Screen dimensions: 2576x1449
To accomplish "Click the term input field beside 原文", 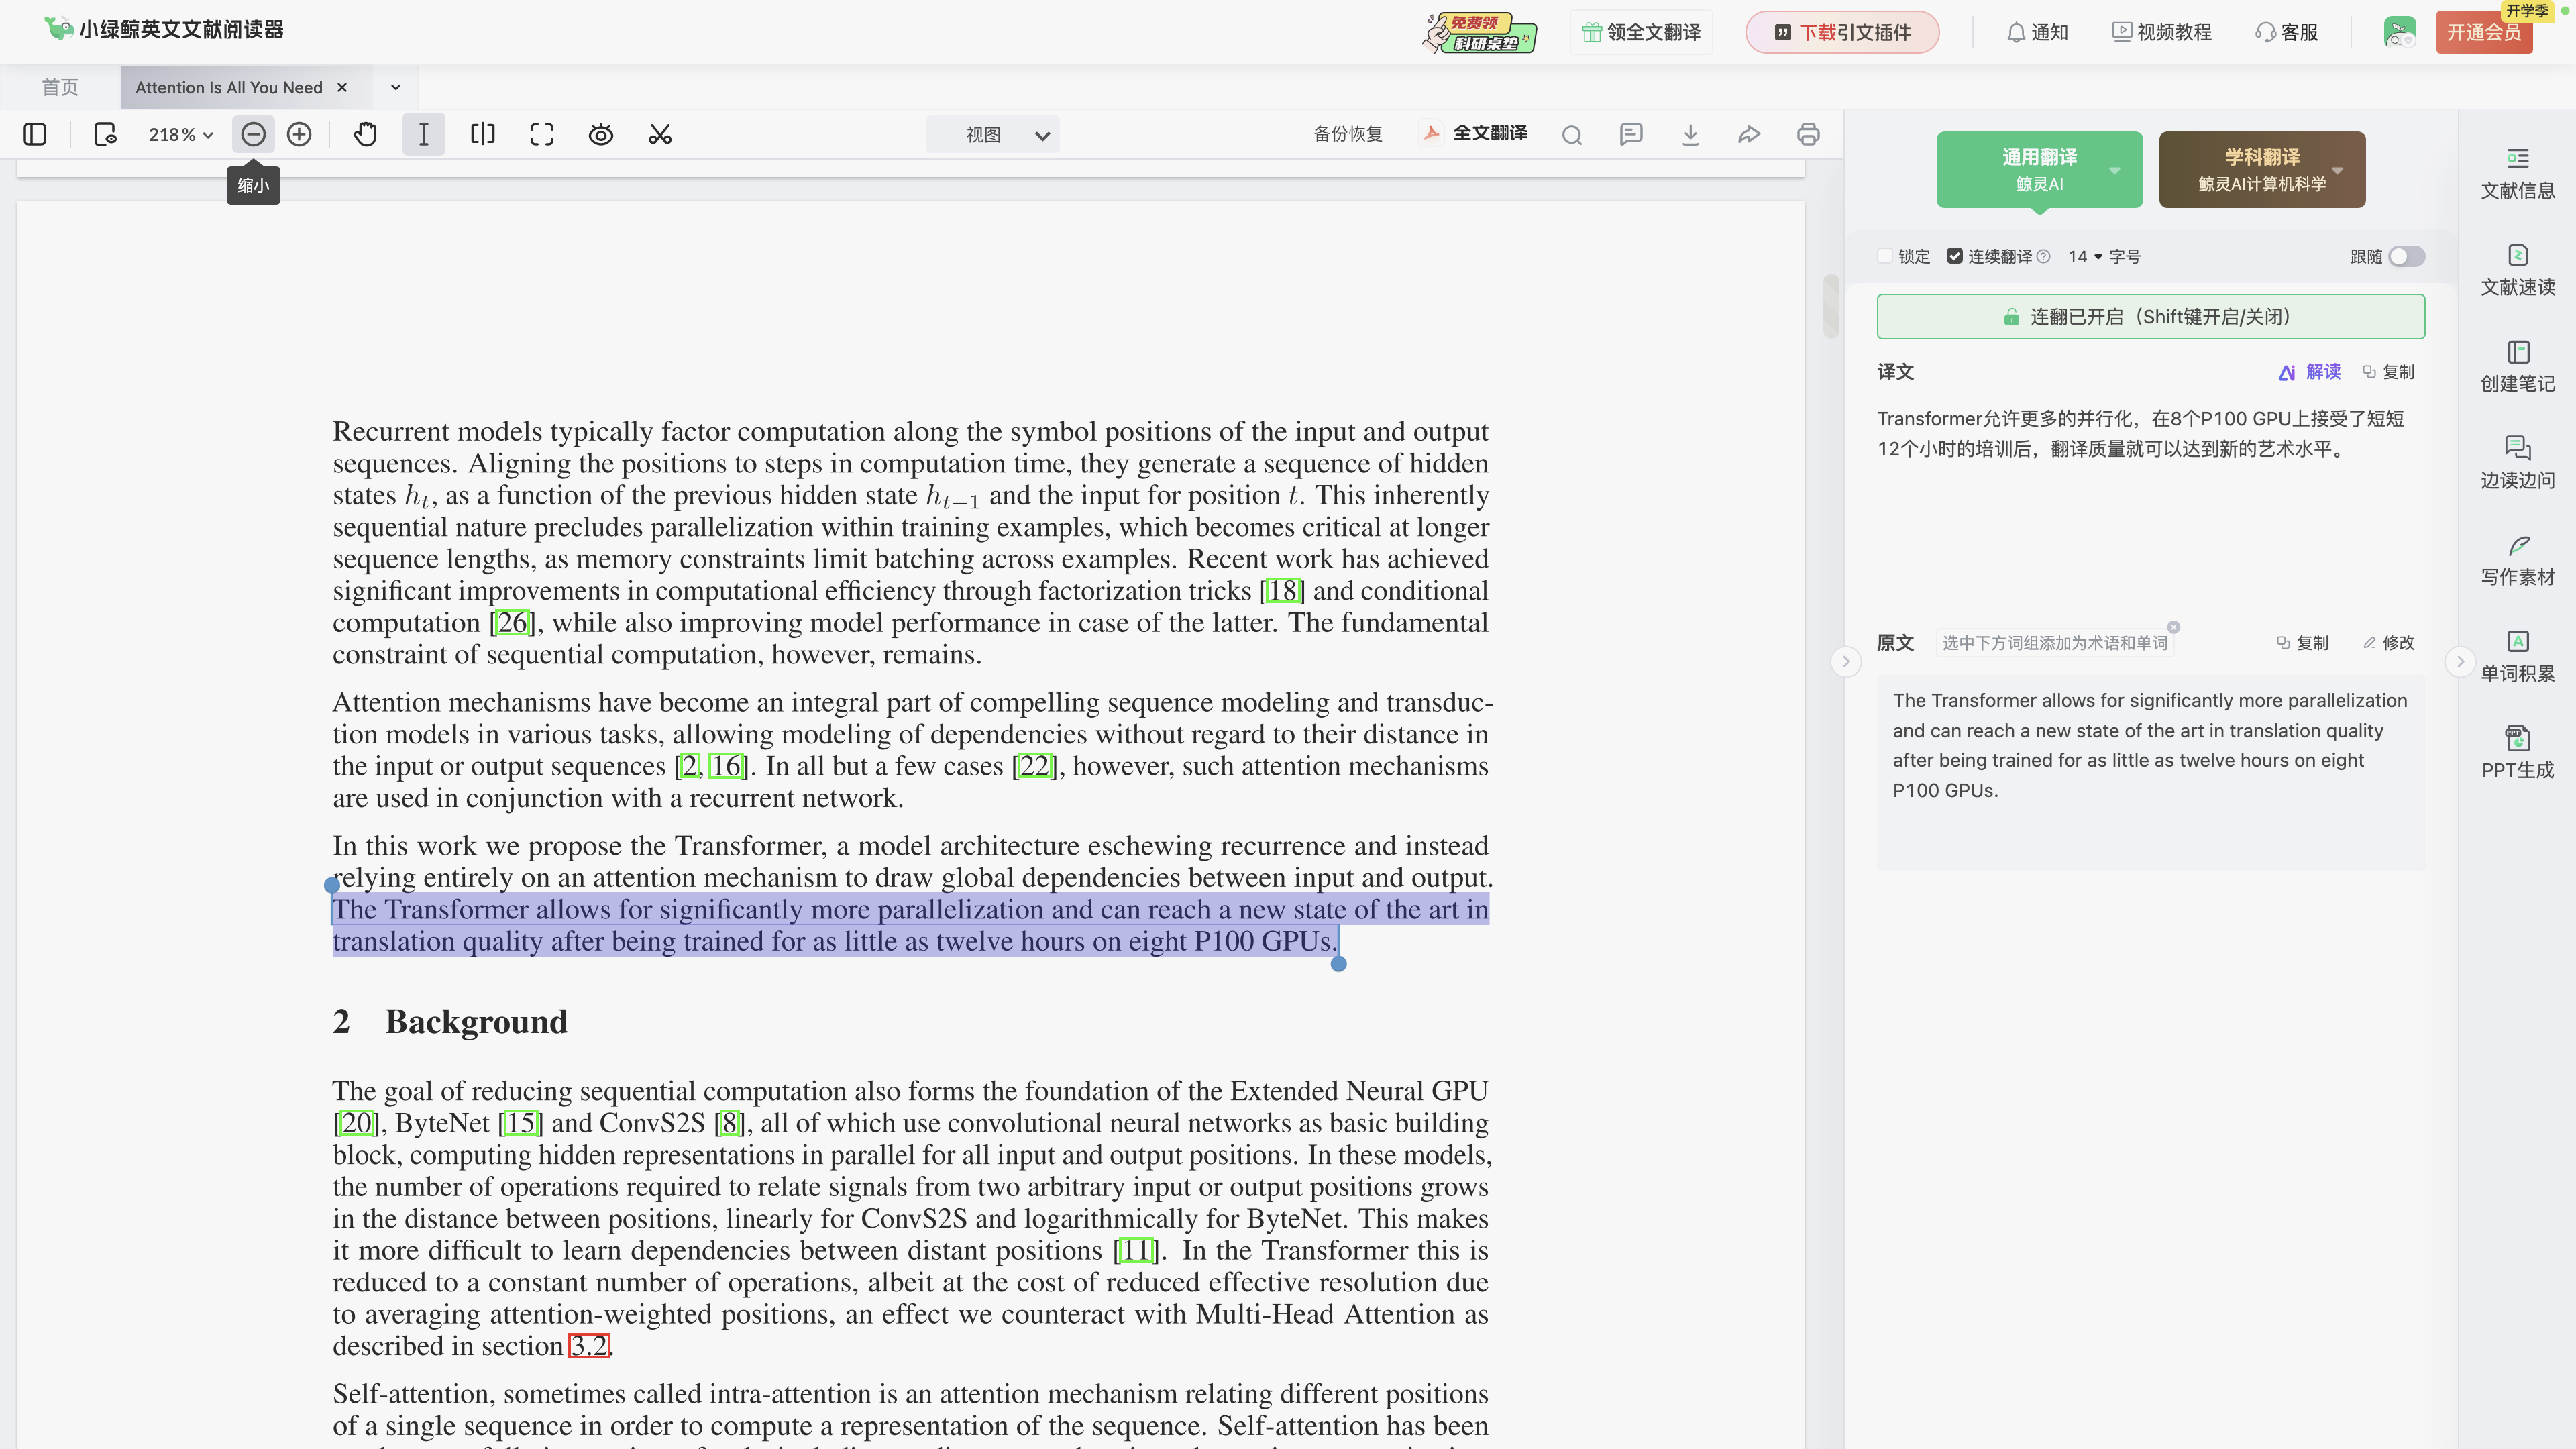I will tap(2054, 642).
